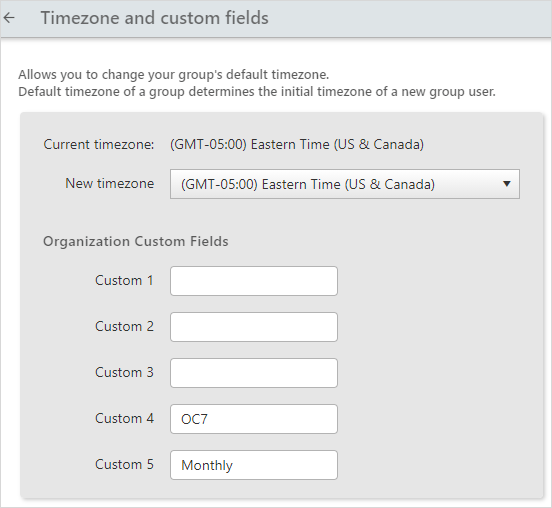Click the Custom 1 label
The height and width of the screenshot is (508, 552).
click(124, 281)
